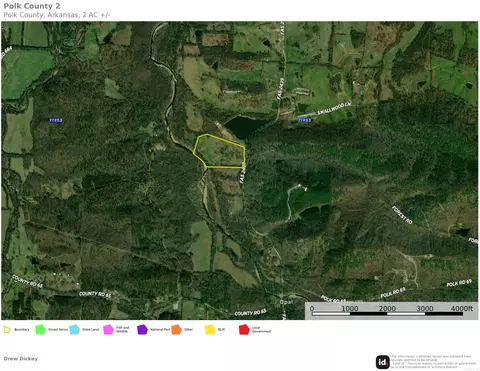480x371 pixels.
Task: Click the "Fish and Wildlife" legend label
Action: point(122,330)
